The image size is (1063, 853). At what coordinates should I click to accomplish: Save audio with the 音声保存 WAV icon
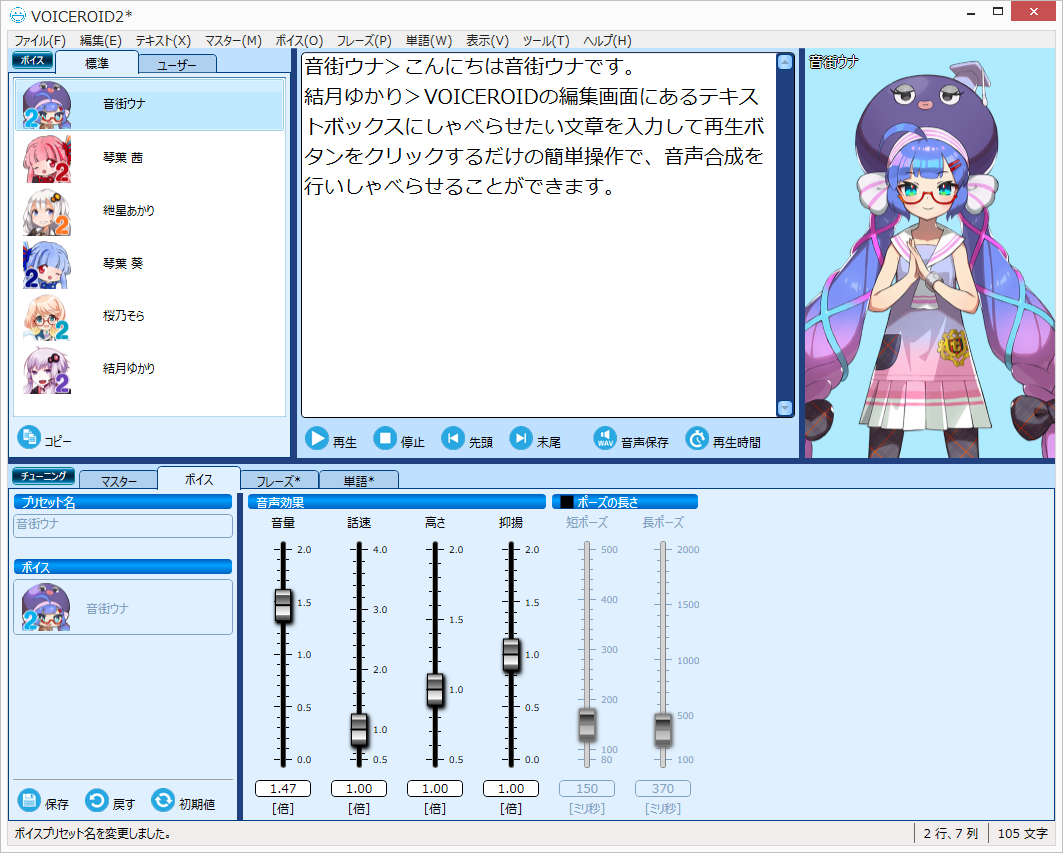point(605,439)
